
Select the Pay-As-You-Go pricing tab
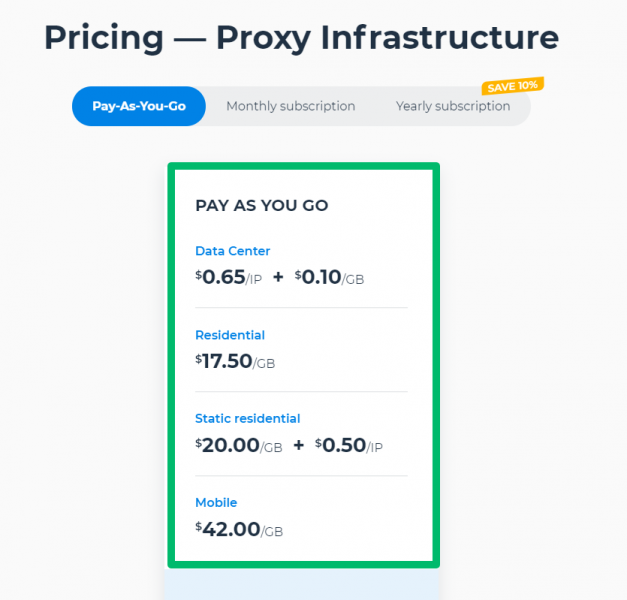139,106
